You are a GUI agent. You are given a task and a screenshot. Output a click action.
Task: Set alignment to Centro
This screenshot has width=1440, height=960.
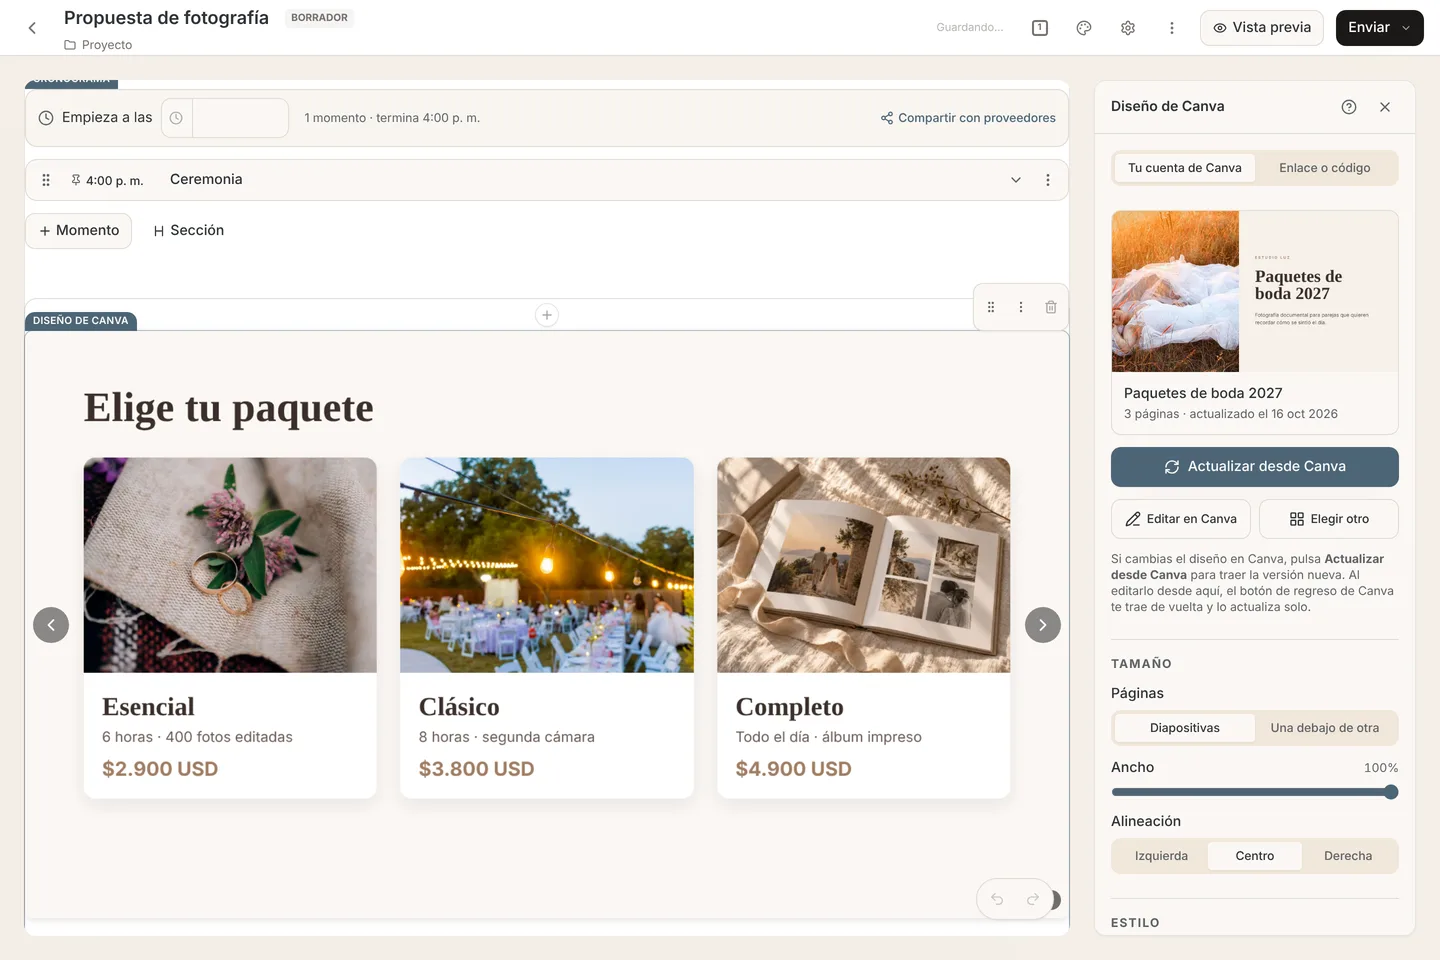pos(1255,856)
